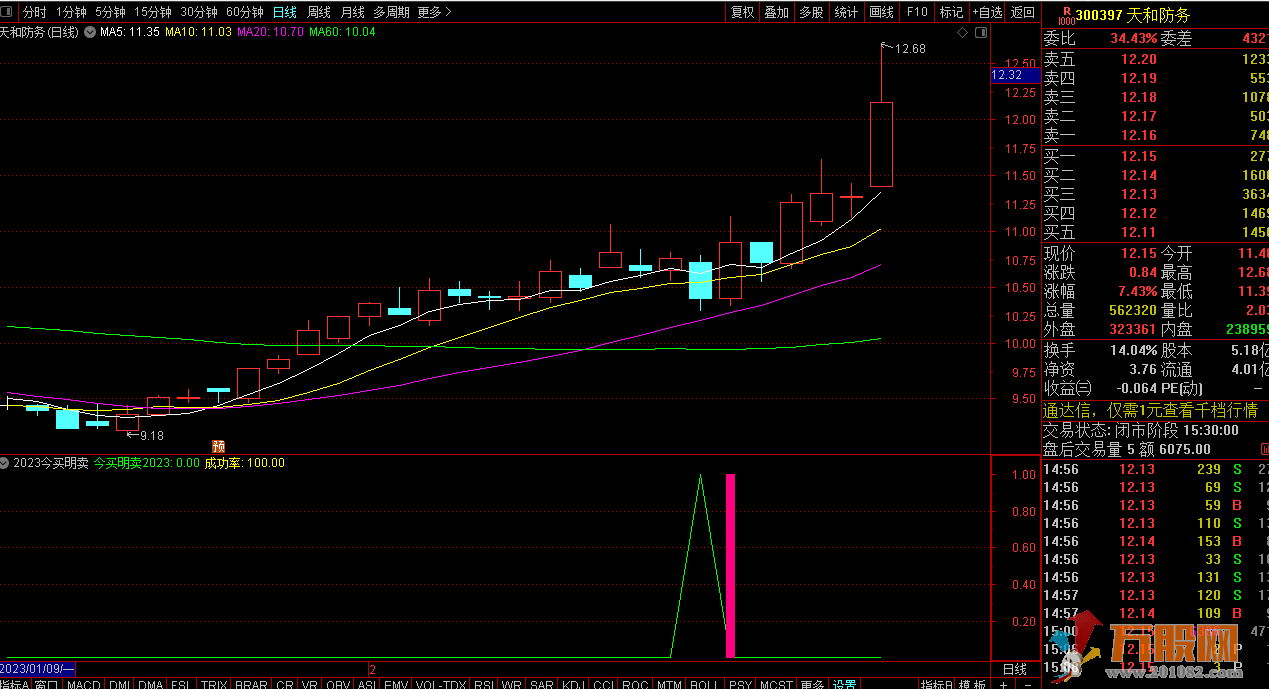Open the 更多 timeframe menu
This screenshot has width=1269, height=689.
[x=435, y=12]
